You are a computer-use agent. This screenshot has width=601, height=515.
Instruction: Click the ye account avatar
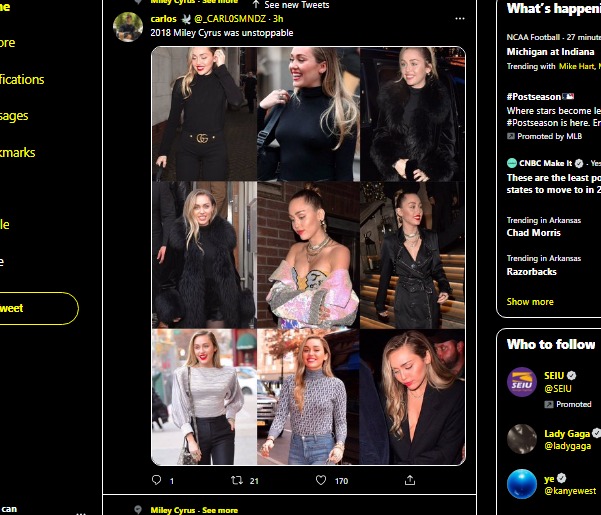(521, 484)
